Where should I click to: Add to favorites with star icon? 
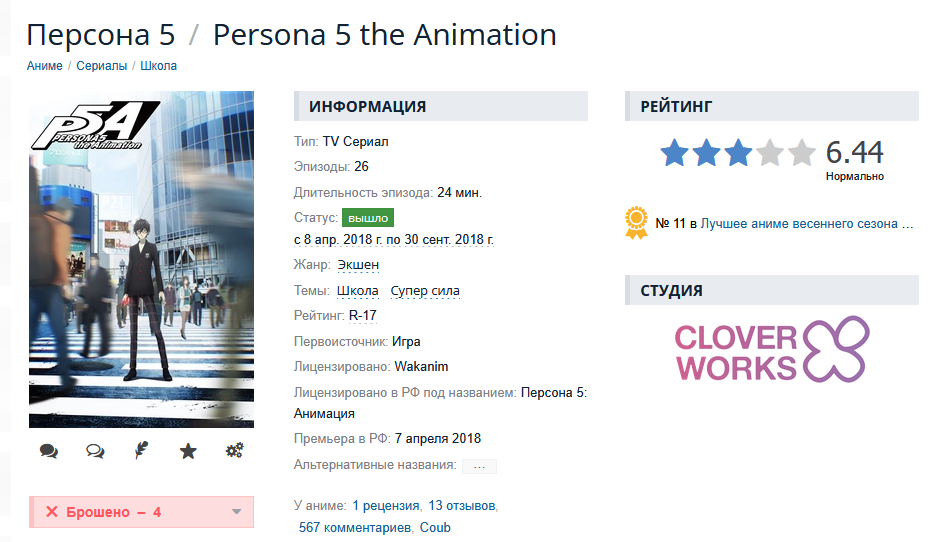click(188, 451)
